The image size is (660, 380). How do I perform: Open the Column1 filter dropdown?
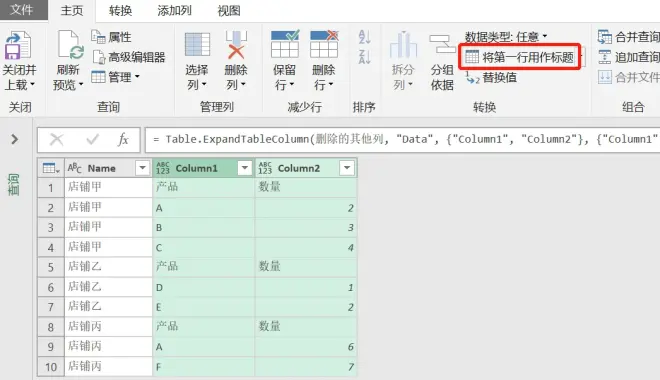pos(244,168)
